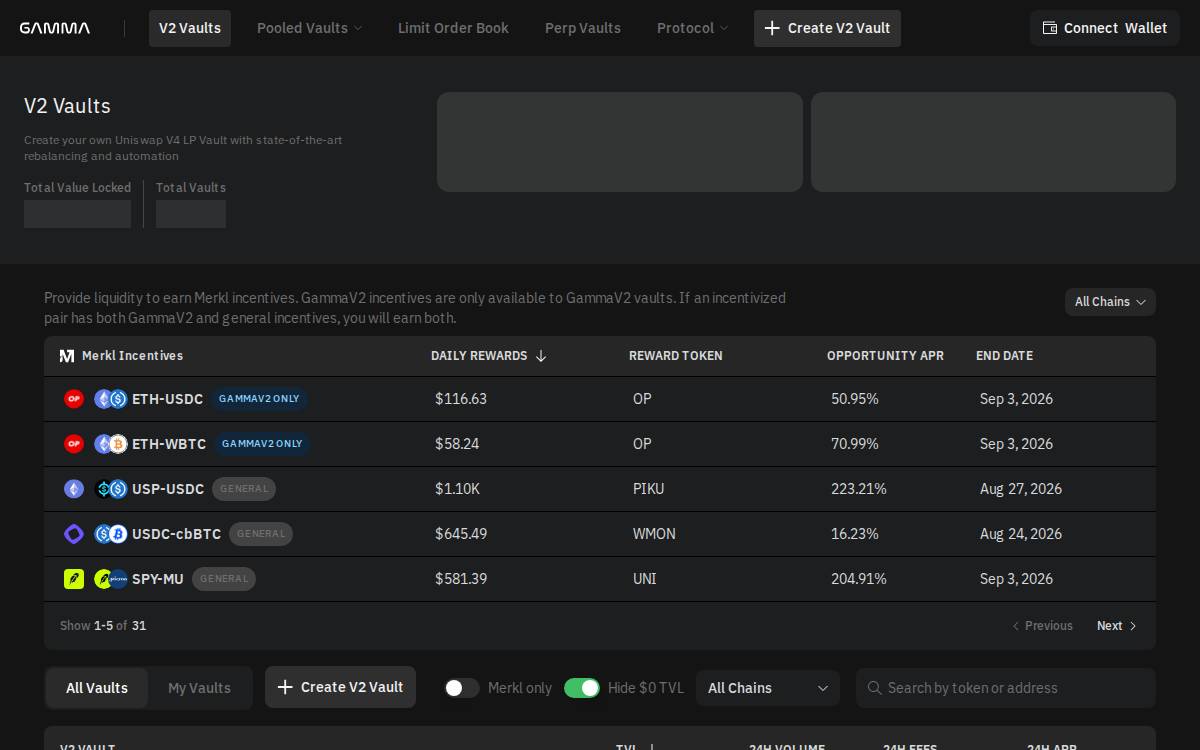This screenshot has width=1200, height=750.
Task: Click the USDC token icon in the ETH-USDC row
Action: (118, 399)
